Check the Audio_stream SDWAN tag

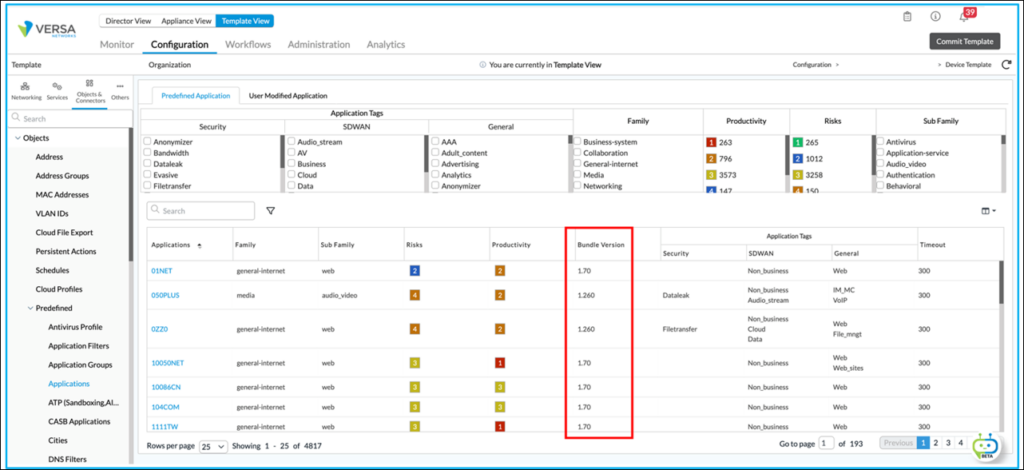tap(291, 142)
